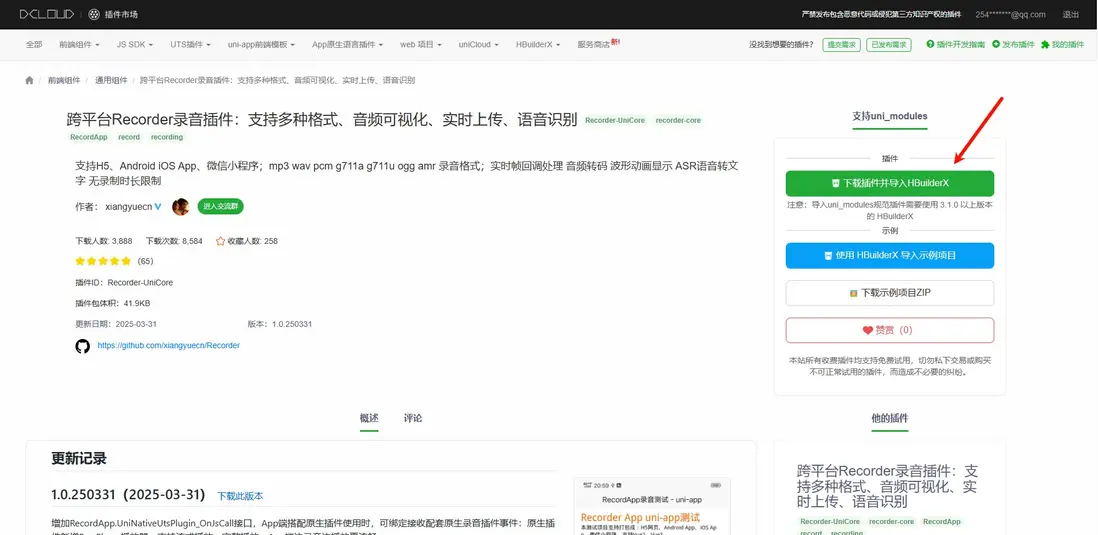Screen dimensions: 1098x535
Task: Go to breadcrumb home icon
Action: (x=29, y=81)
